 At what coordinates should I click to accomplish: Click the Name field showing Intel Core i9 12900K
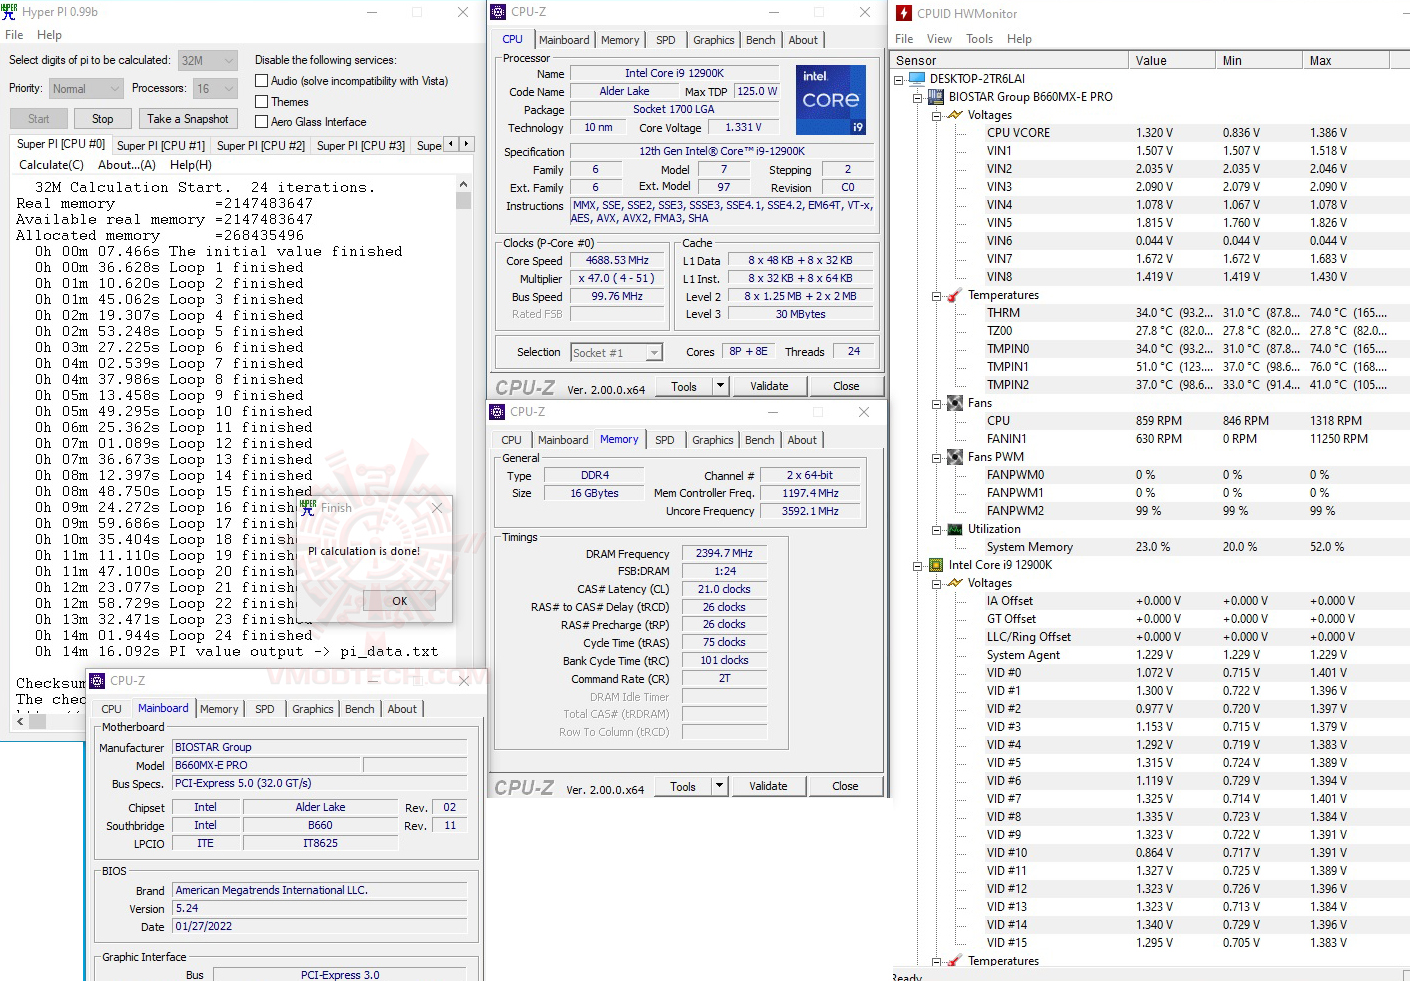pyautogui.click(x=674, y=73)
